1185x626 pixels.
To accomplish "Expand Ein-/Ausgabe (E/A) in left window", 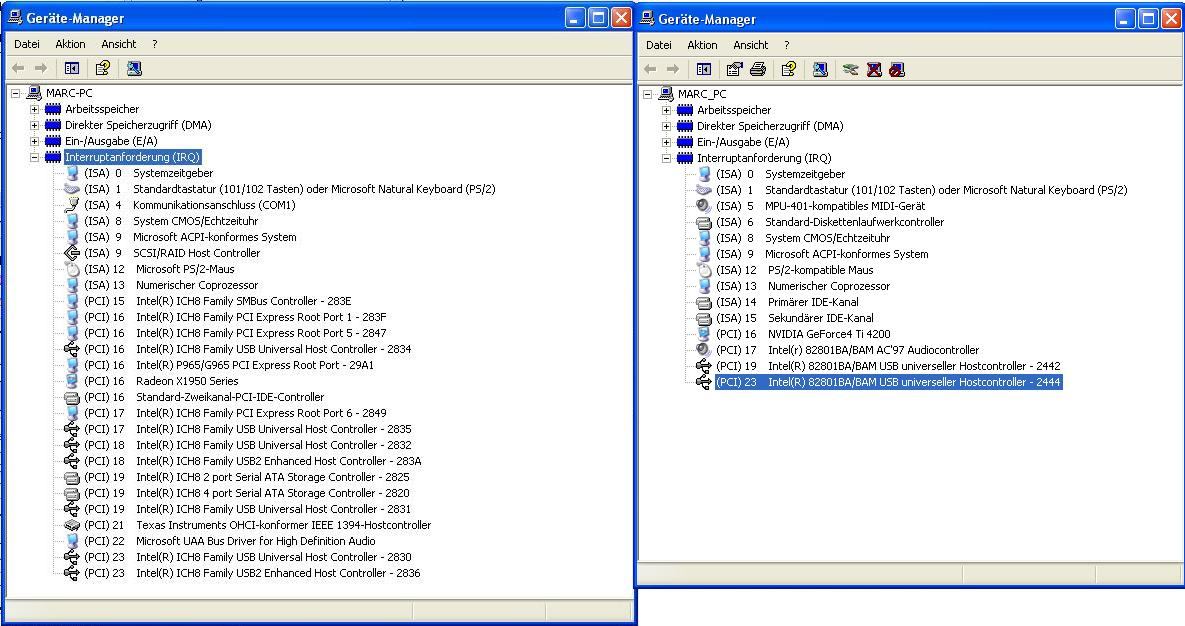I will click(x=34, y=141).
